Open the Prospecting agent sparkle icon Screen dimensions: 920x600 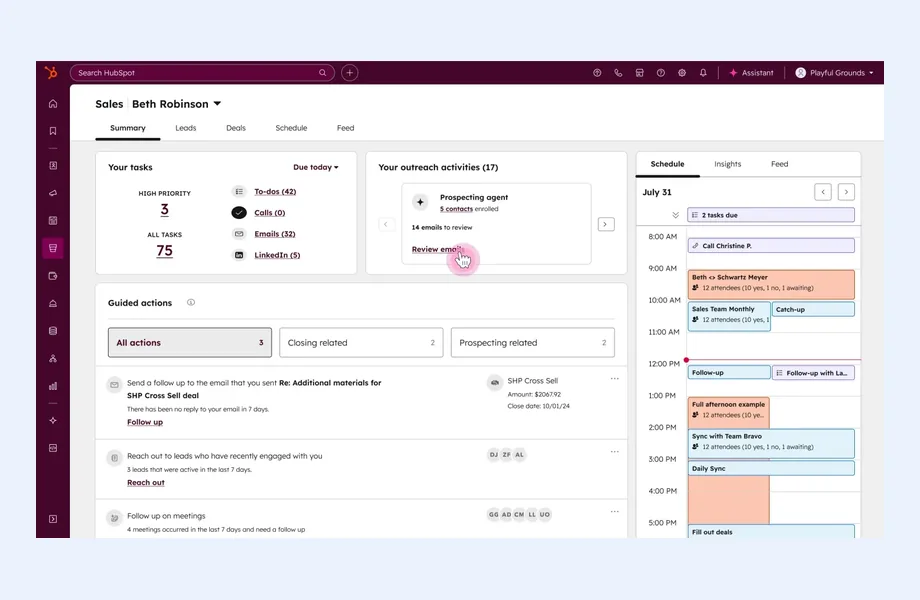point(420,202)
